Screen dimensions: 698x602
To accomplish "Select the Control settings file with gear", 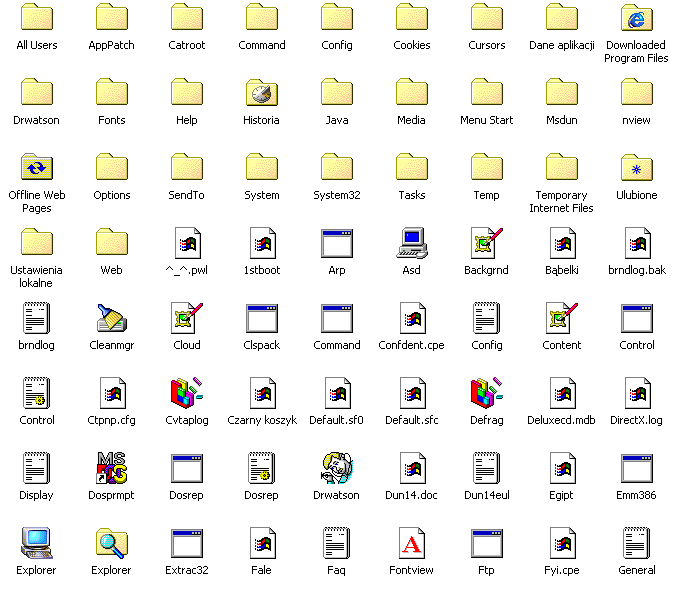I will [x=37, y=393].
